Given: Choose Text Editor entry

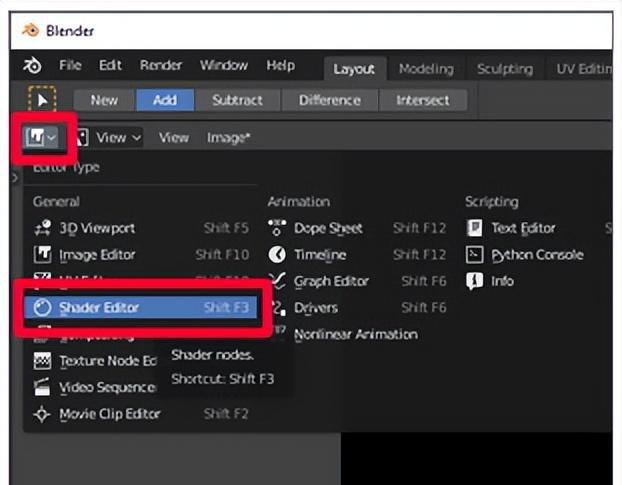Looking at the screenshot, I should [526, 228].
